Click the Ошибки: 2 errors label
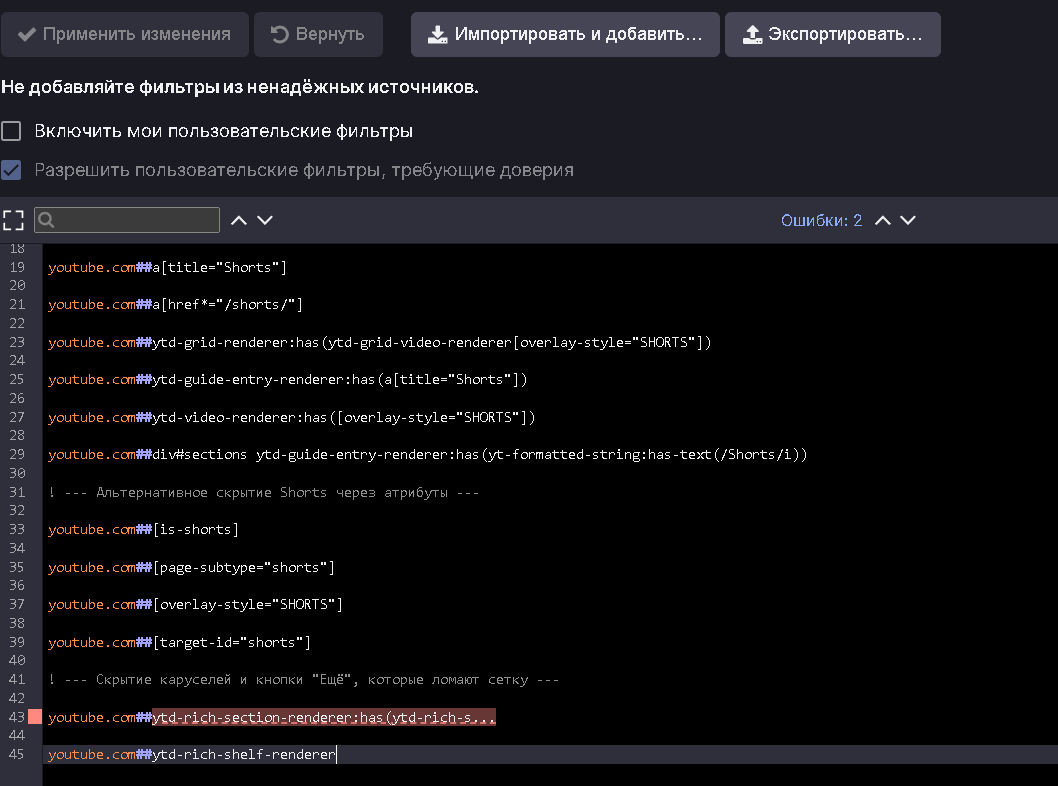Viewport: 1058px width, 786px height. point(821,221)
